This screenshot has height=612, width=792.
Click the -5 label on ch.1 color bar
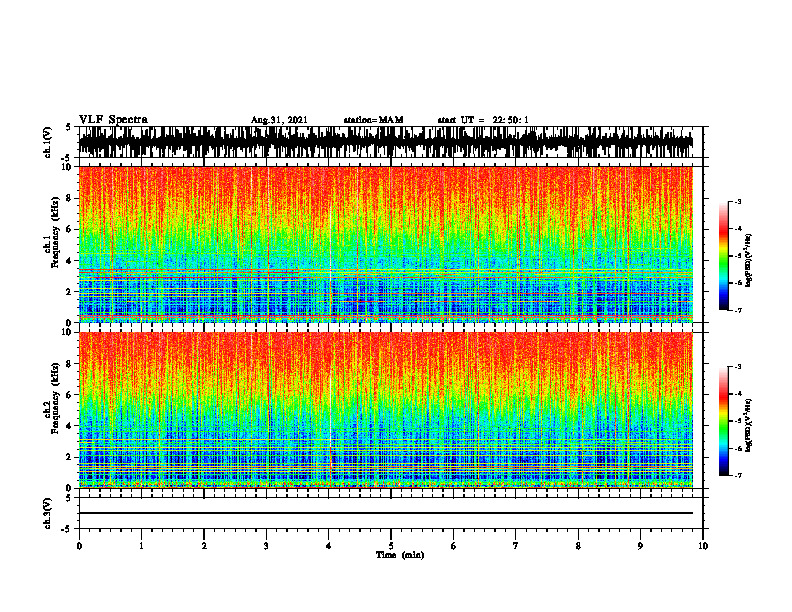point(737,256)
